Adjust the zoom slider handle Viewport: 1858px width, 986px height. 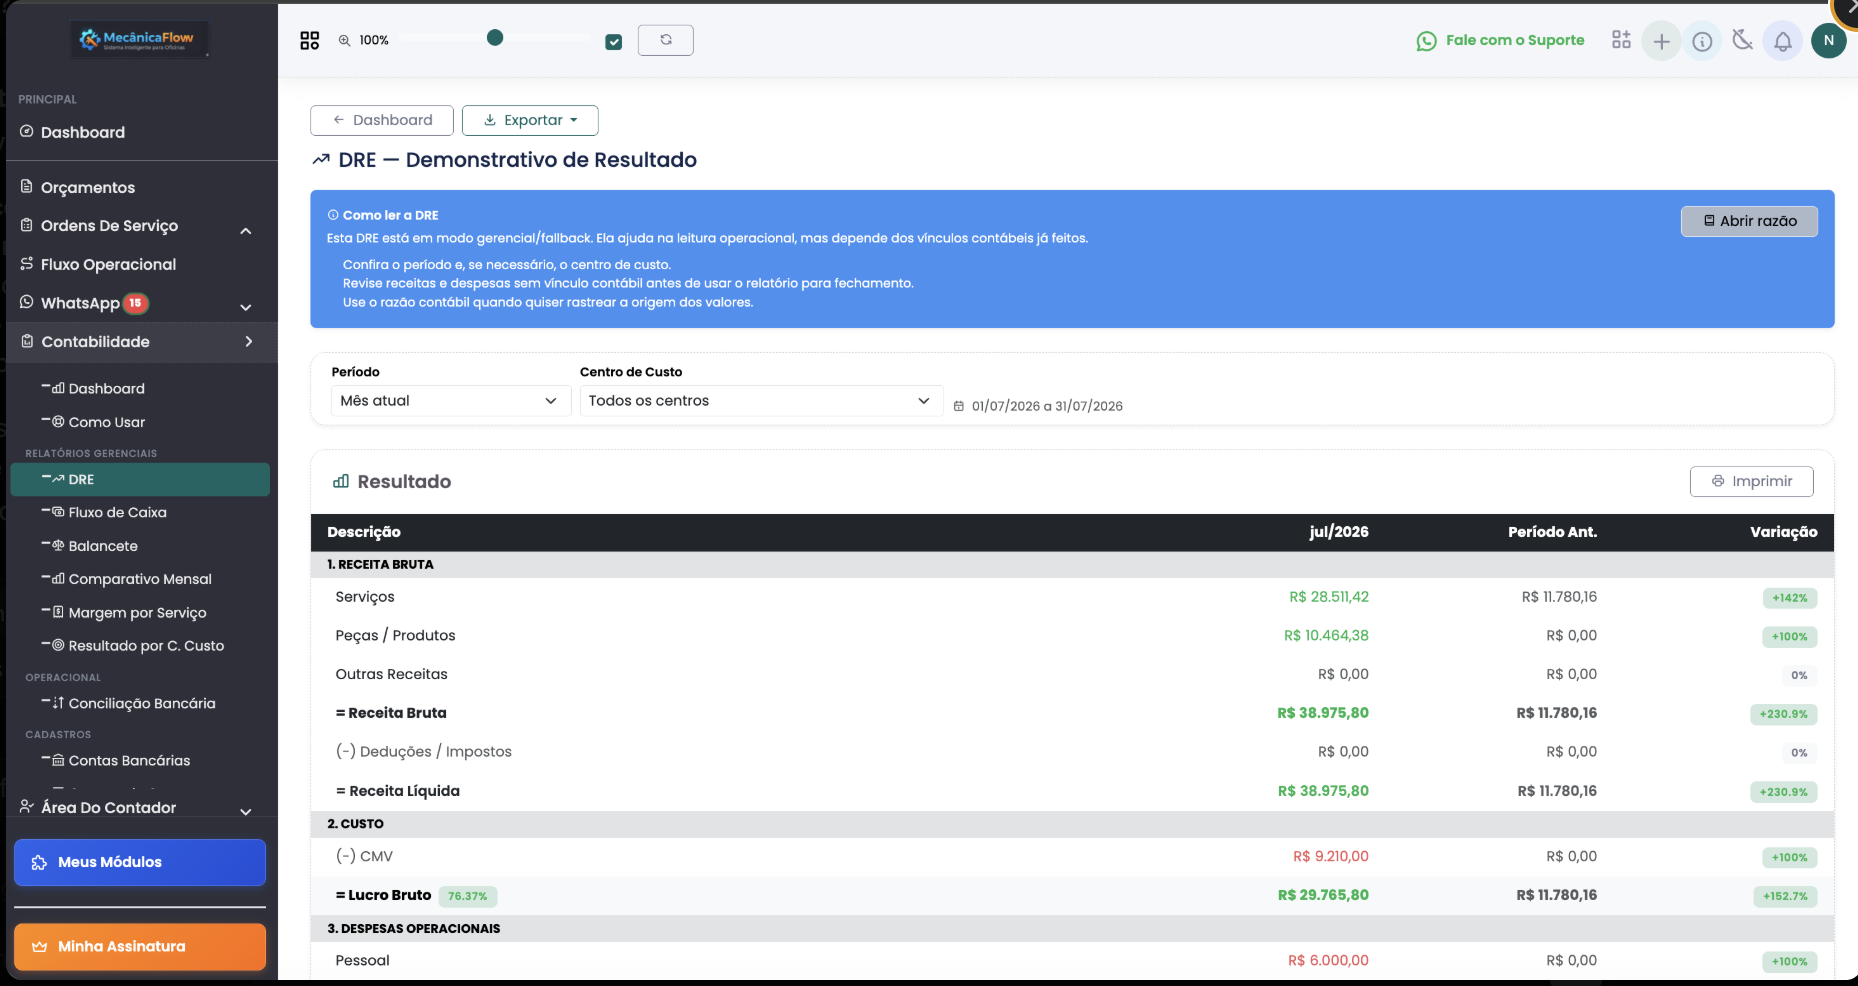pos(495,38)
